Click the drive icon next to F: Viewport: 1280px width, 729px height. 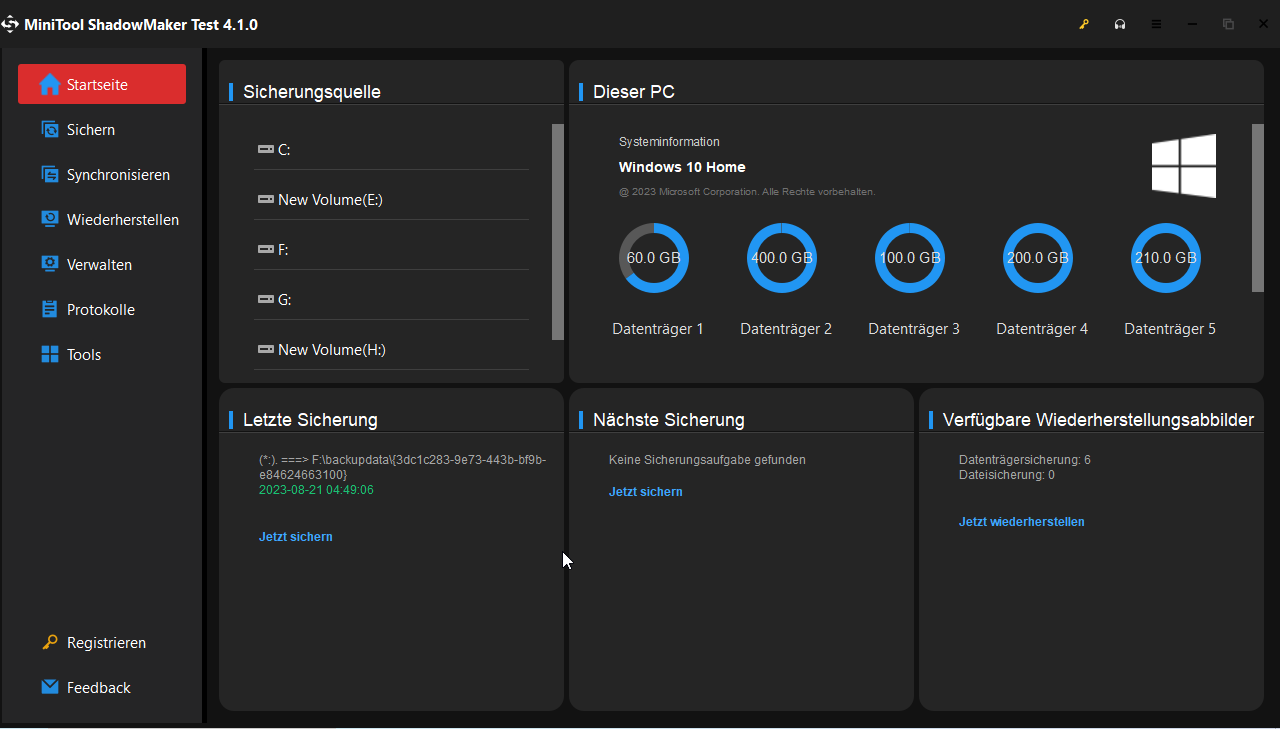pos(265,250)
